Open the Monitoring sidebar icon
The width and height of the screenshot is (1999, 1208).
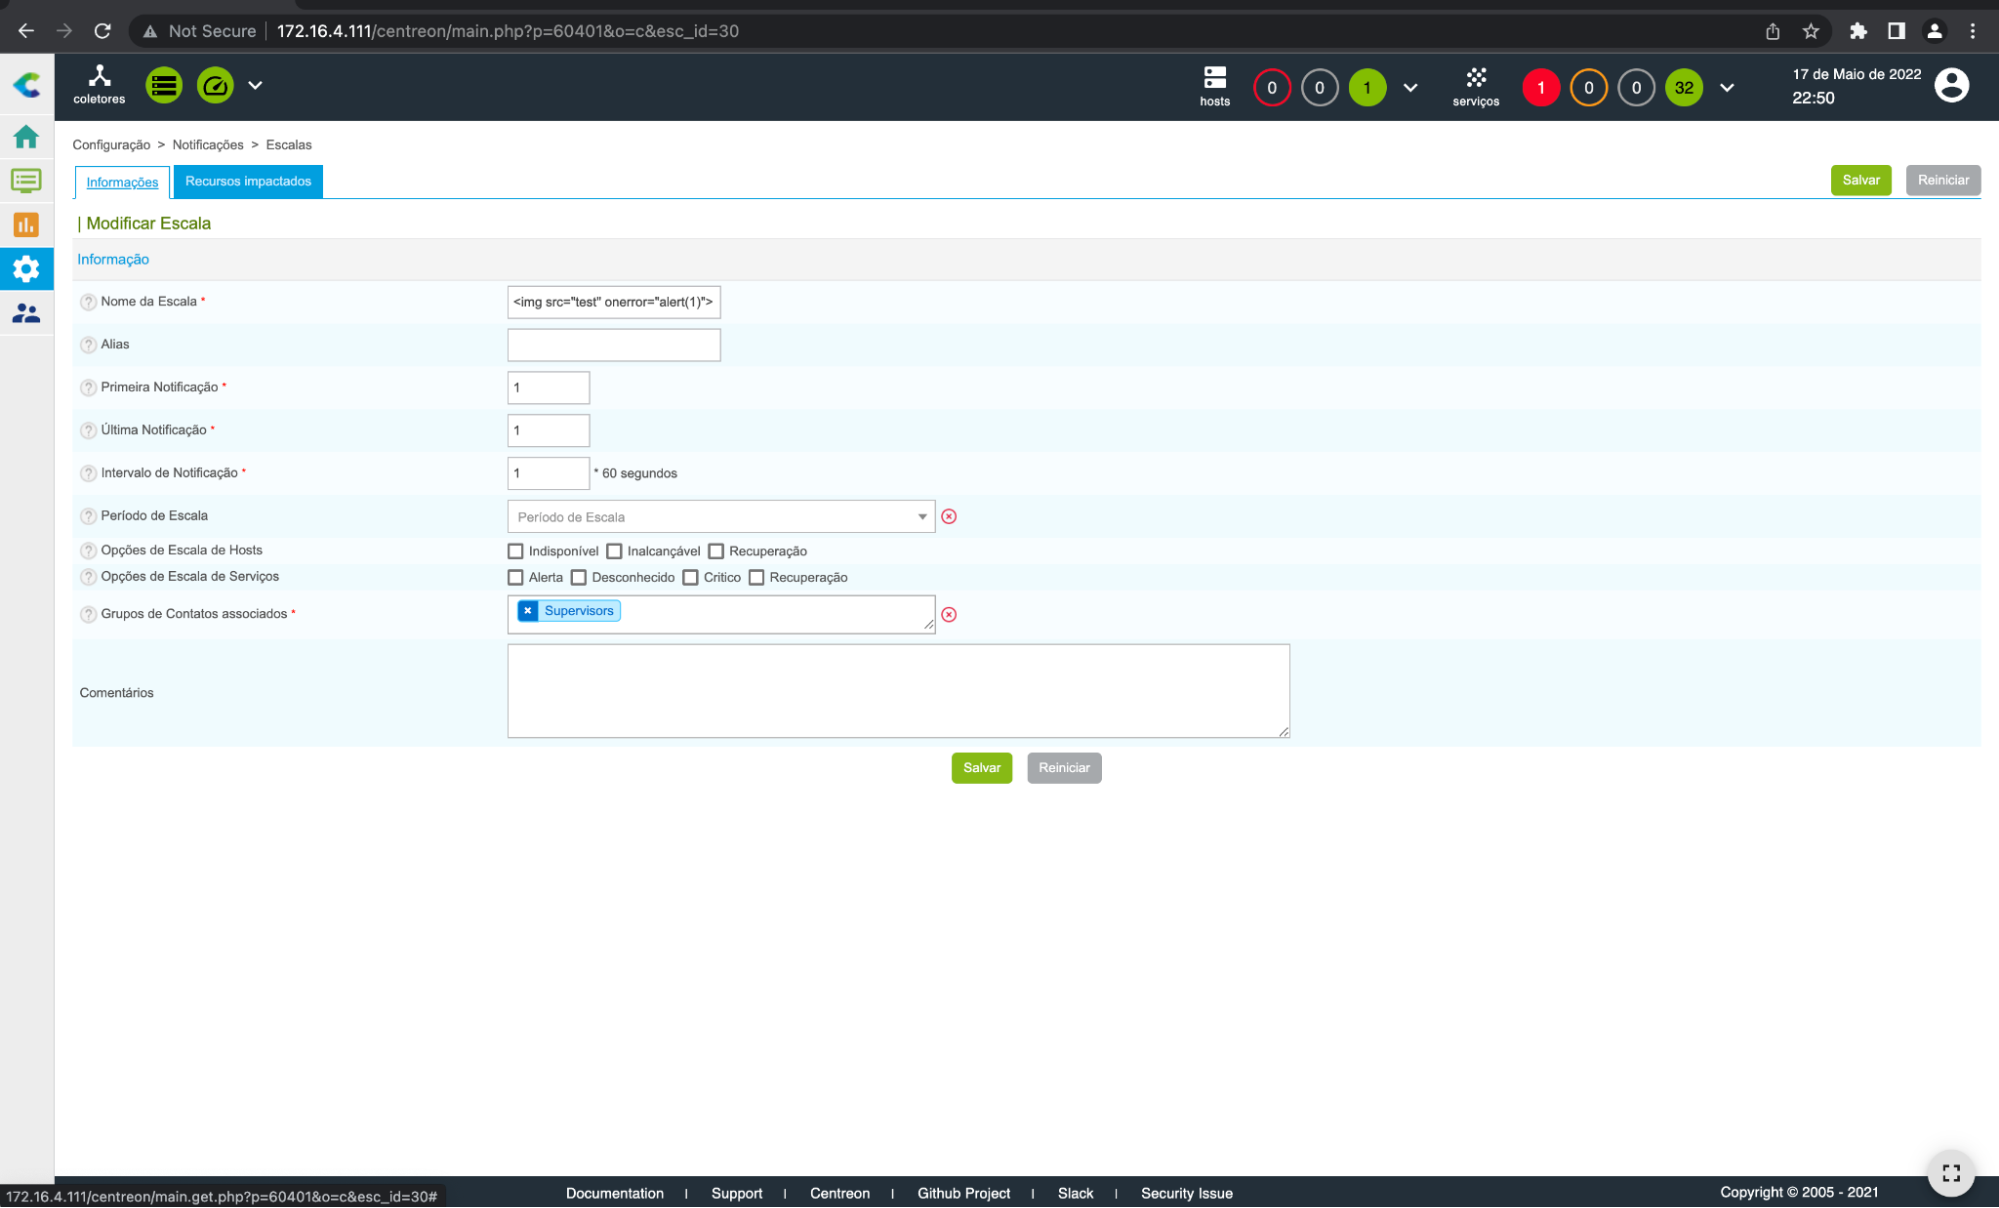(x=26, y=181)
